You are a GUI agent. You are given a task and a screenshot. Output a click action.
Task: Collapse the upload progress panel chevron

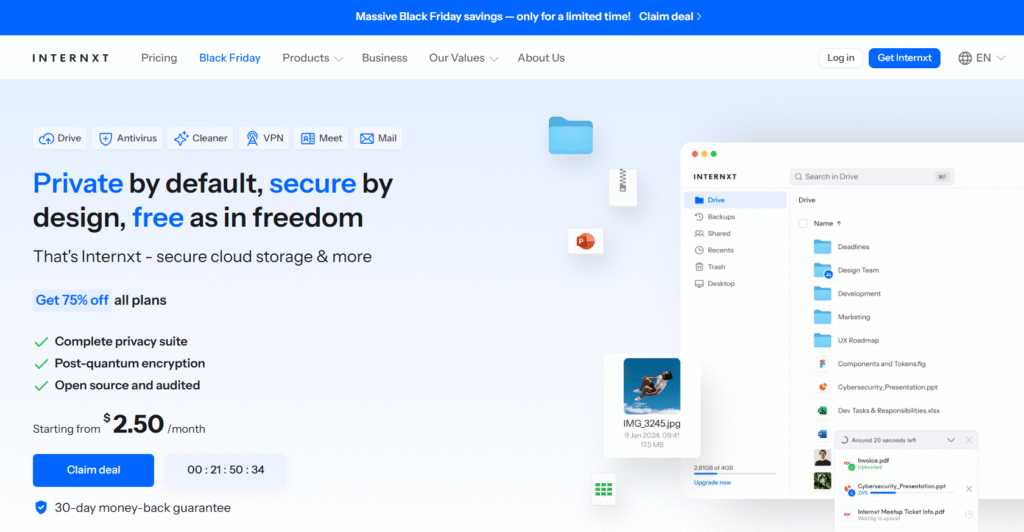tap(950, 440)
